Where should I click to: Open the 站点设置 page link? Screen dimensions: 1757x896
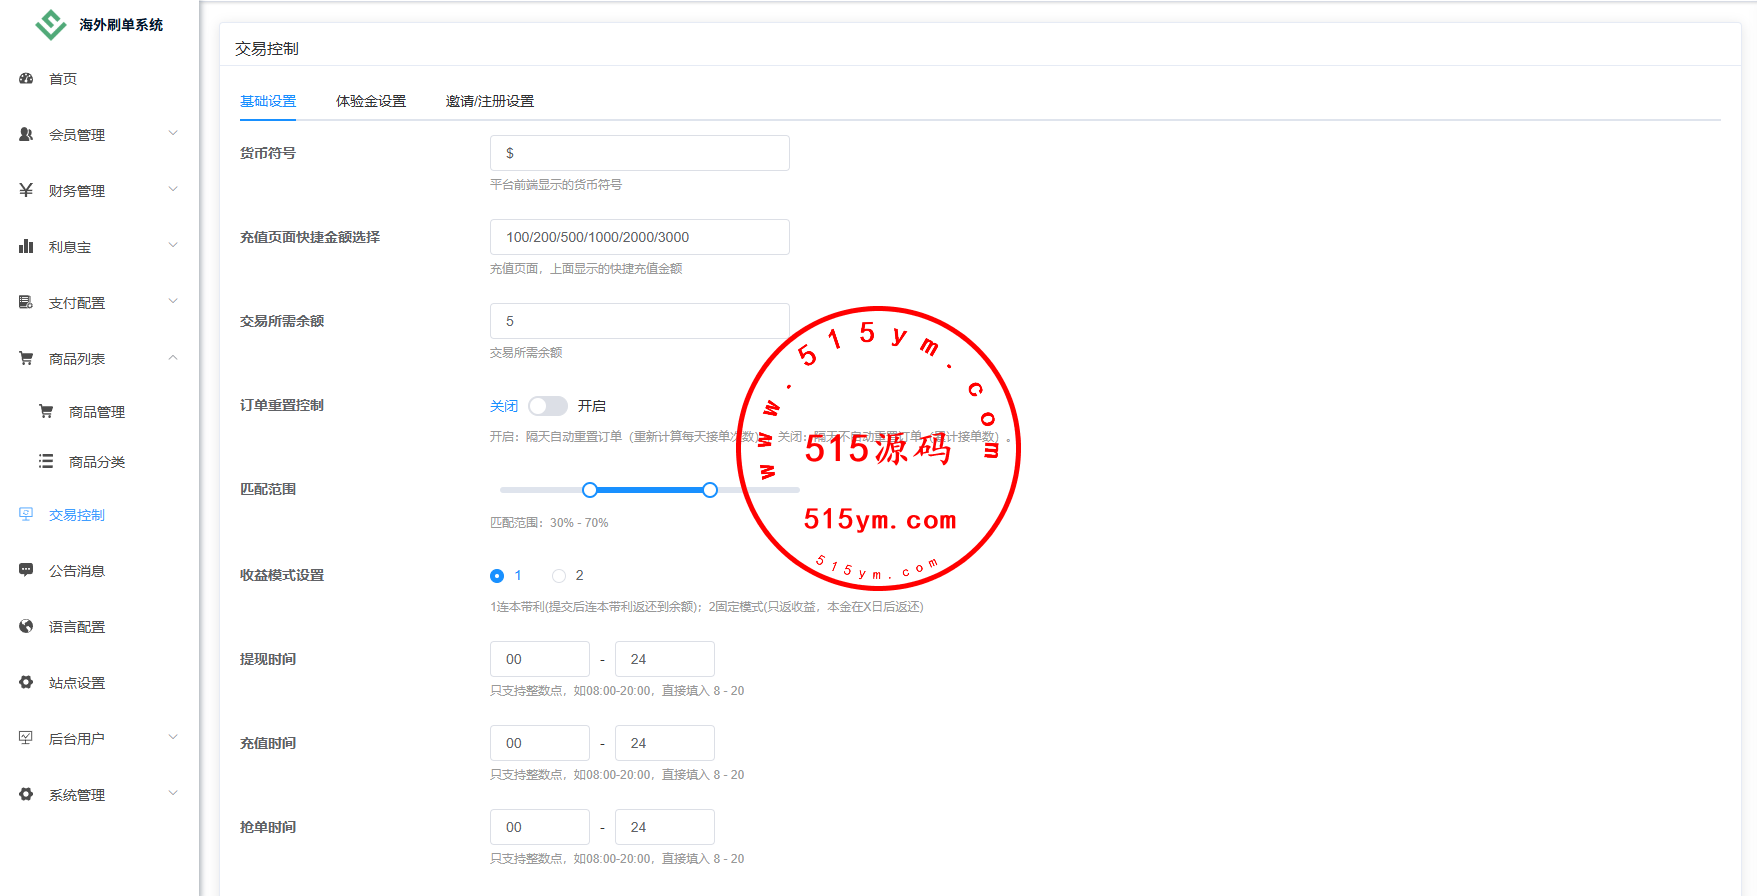tap(77, 683)
